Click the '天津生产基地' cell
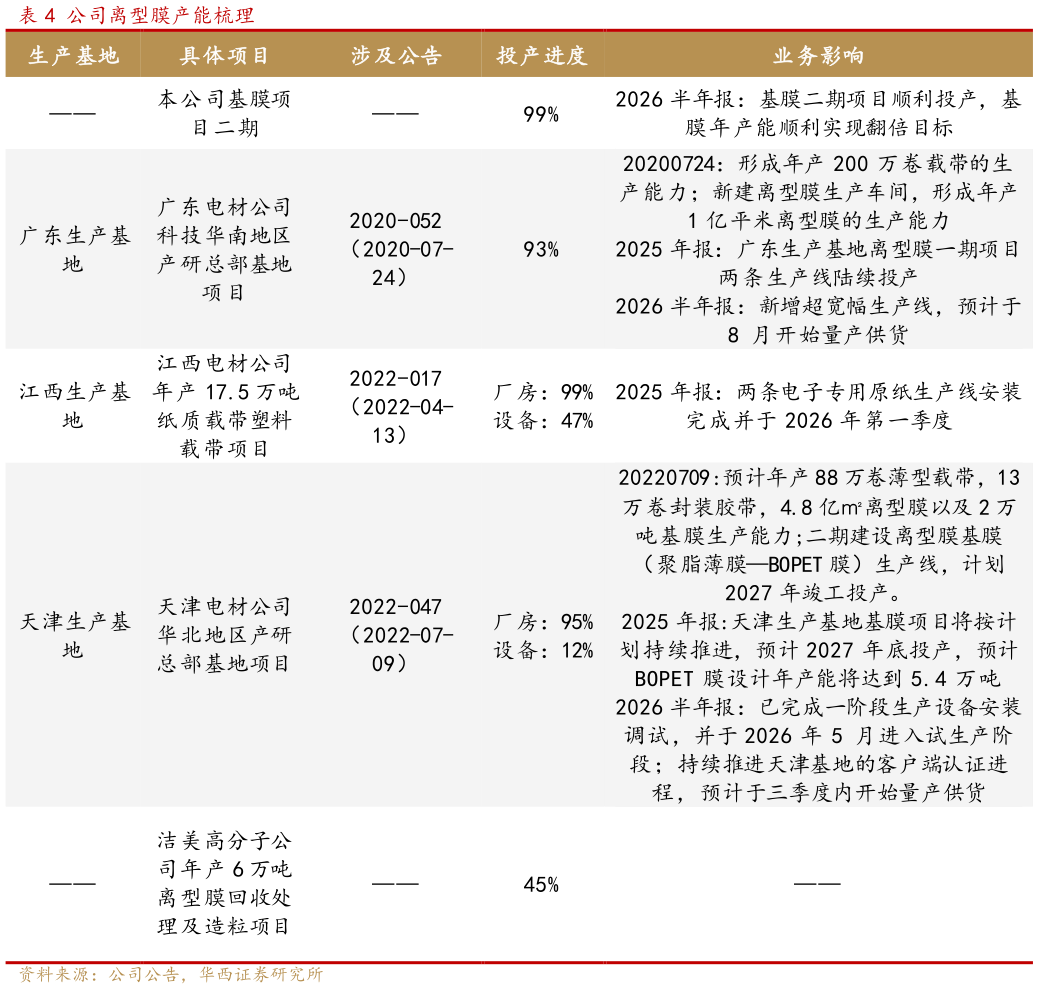This screenshot has width=1038, height=989. 73,636
